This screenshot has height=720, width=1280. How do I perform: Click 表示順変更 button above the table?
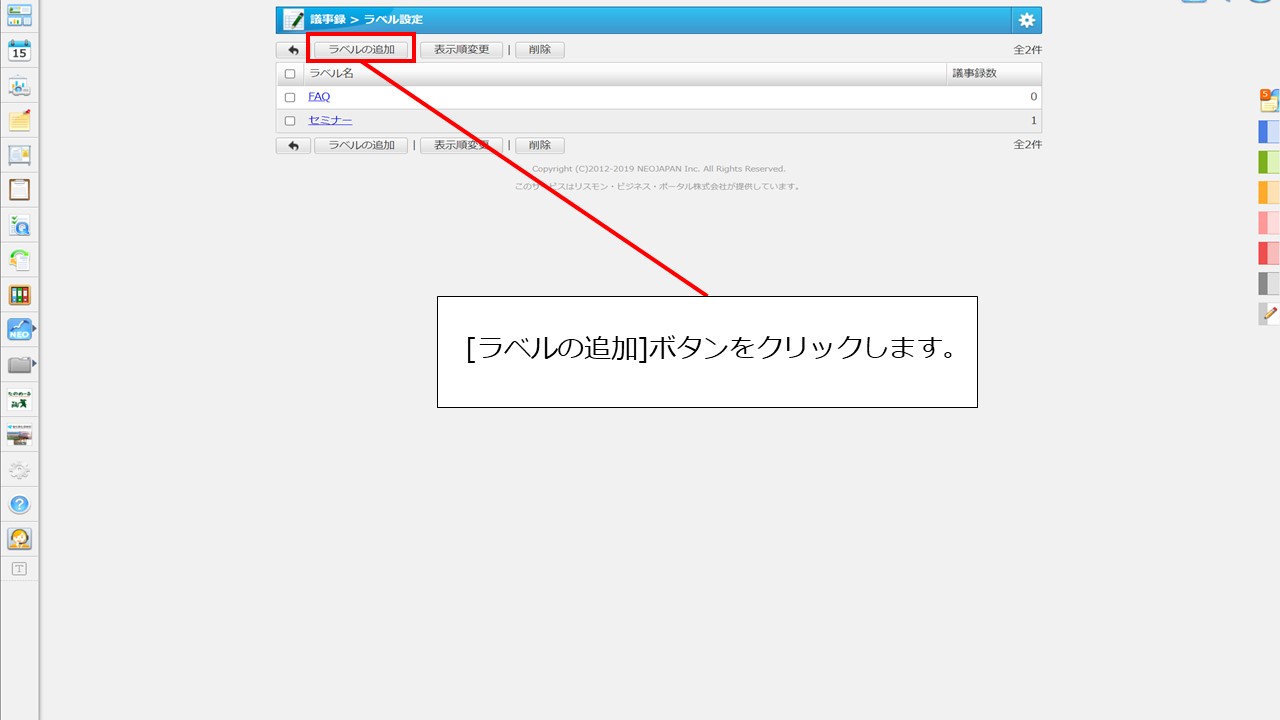click(x=461, y=50)
